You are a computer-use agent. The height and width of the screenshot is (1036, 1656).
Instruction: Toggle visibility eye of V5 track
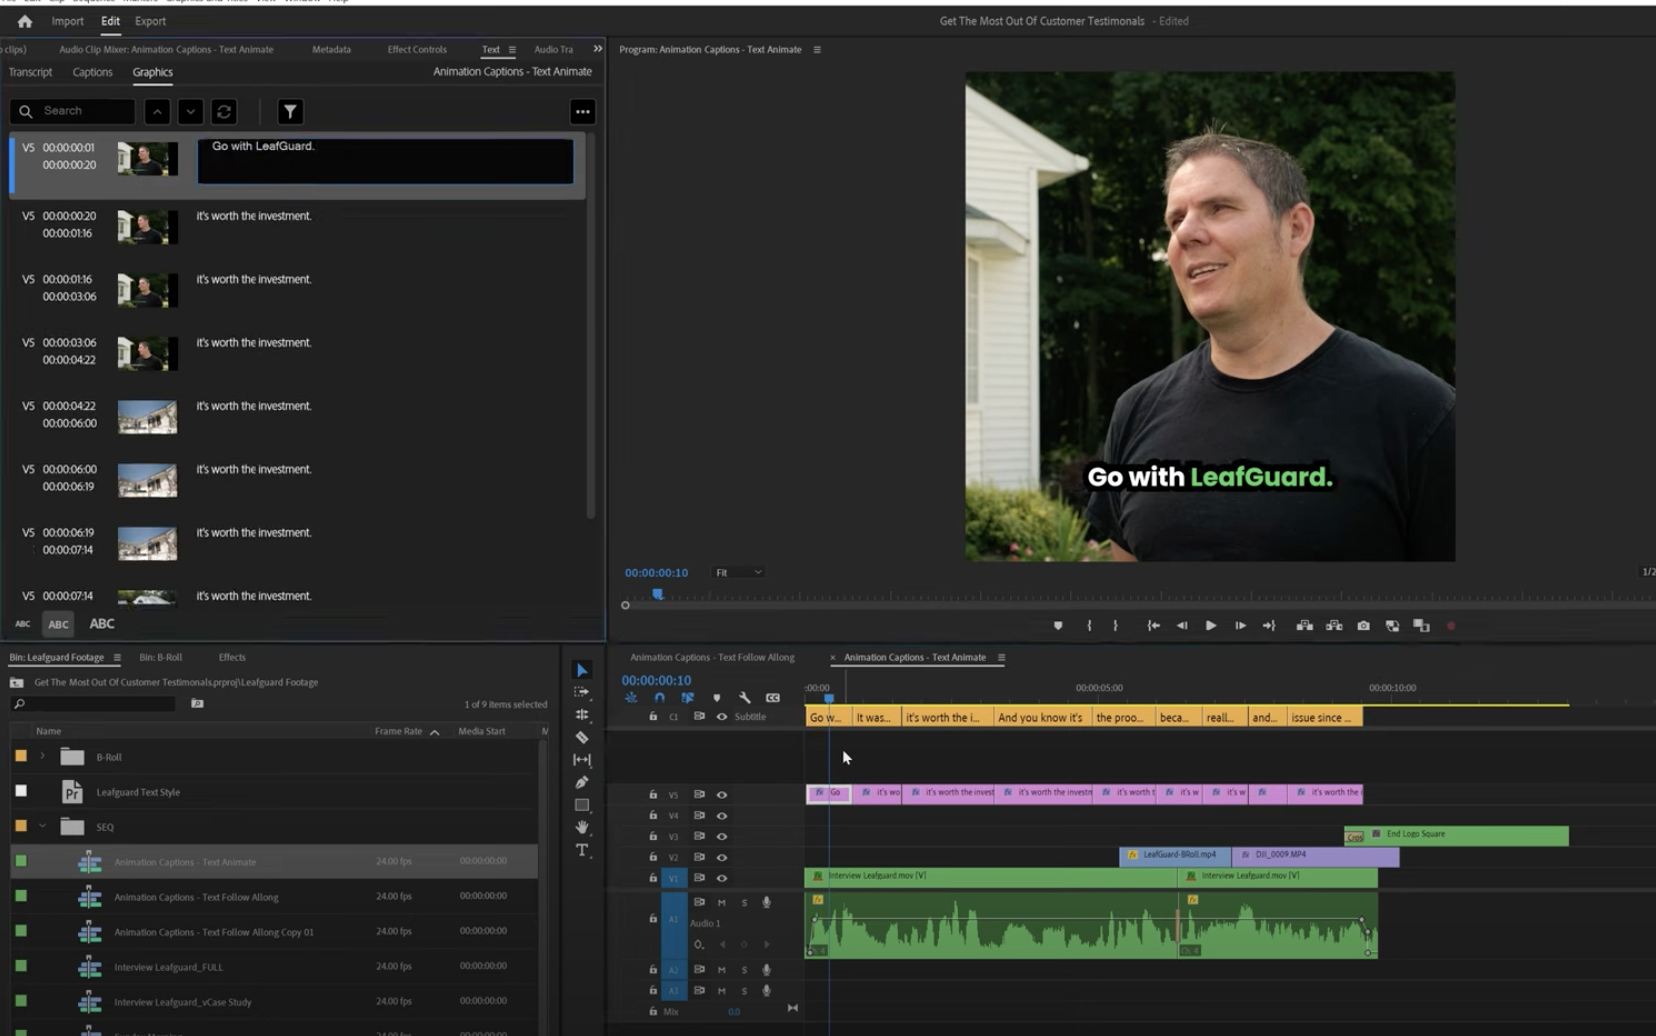pyautogui.click(x=721, y=795)
